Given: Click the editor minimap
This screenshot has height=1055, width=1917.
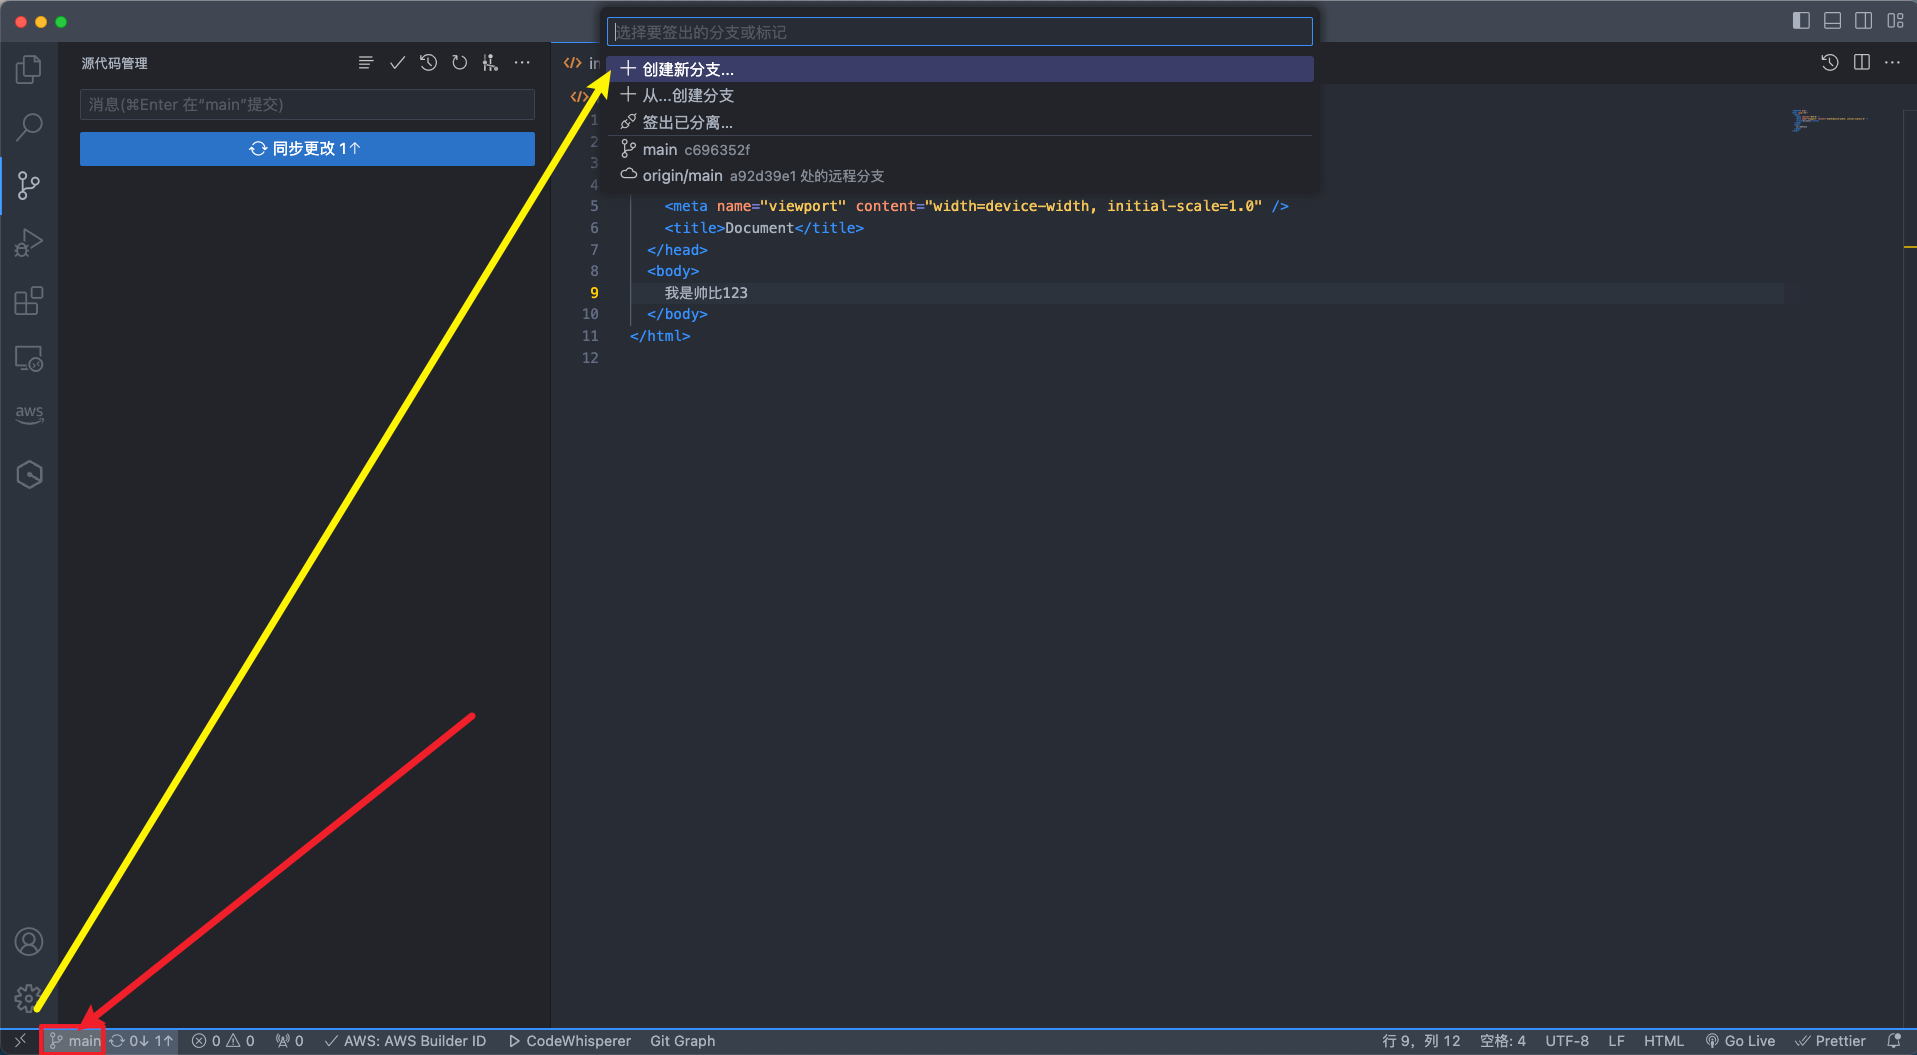Looking at the screenshot, I should coord(1829,120).
